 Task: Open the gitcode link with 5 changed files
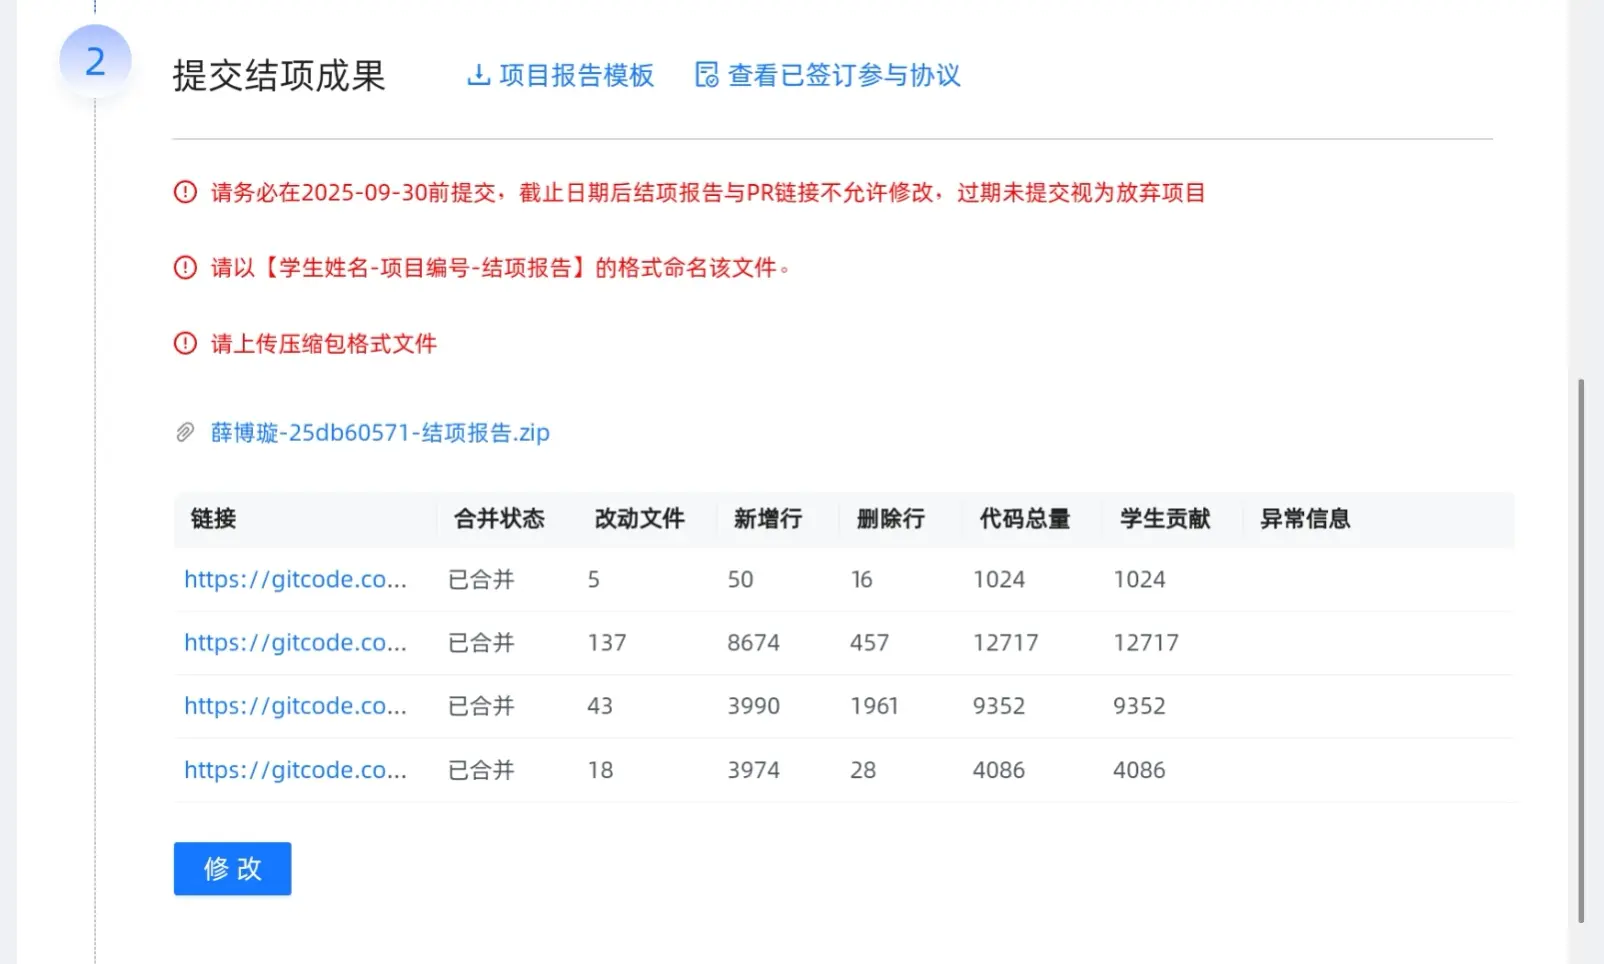pos(295,579)
